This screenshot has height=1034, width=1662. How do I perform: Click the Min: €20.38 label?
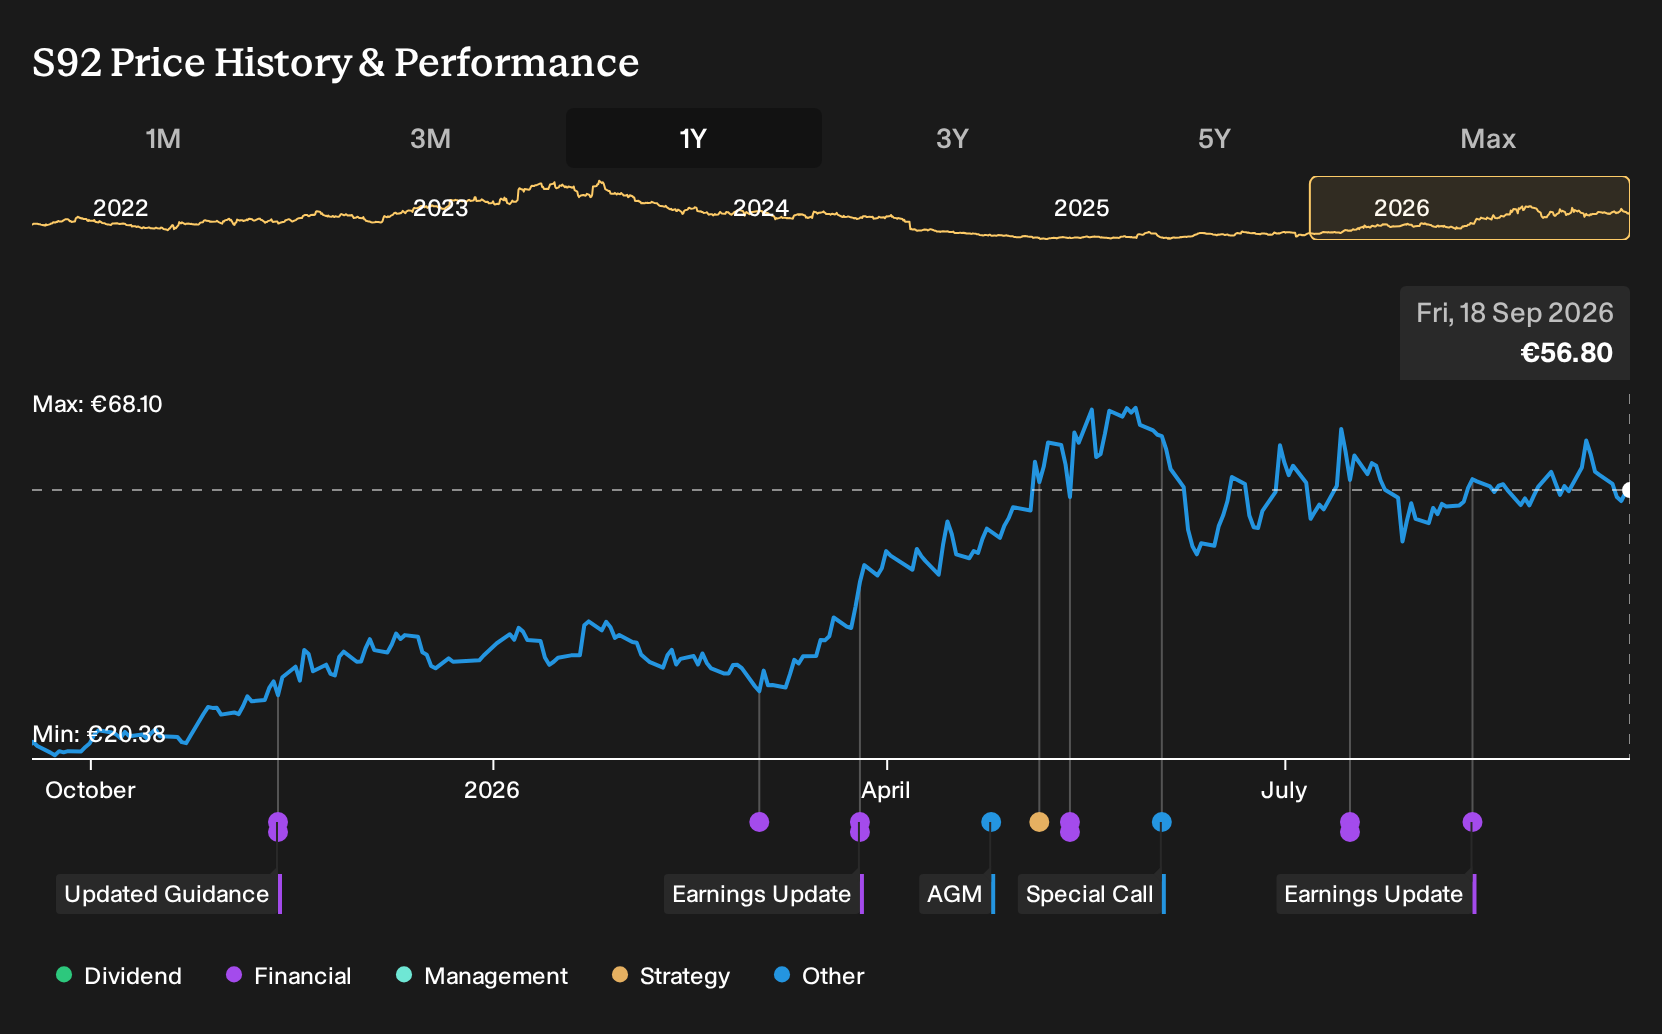tap(99, 734)
